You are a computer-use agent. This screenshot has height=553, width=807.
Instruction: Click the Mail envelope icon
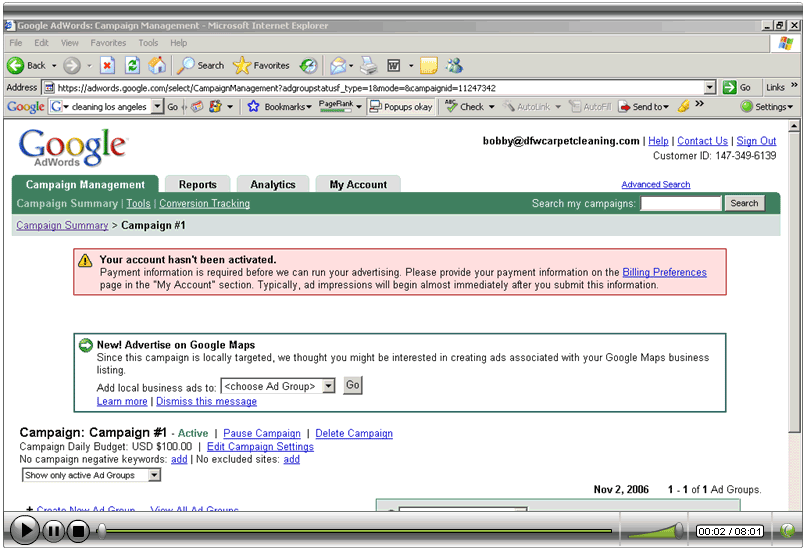coord(338,65)
